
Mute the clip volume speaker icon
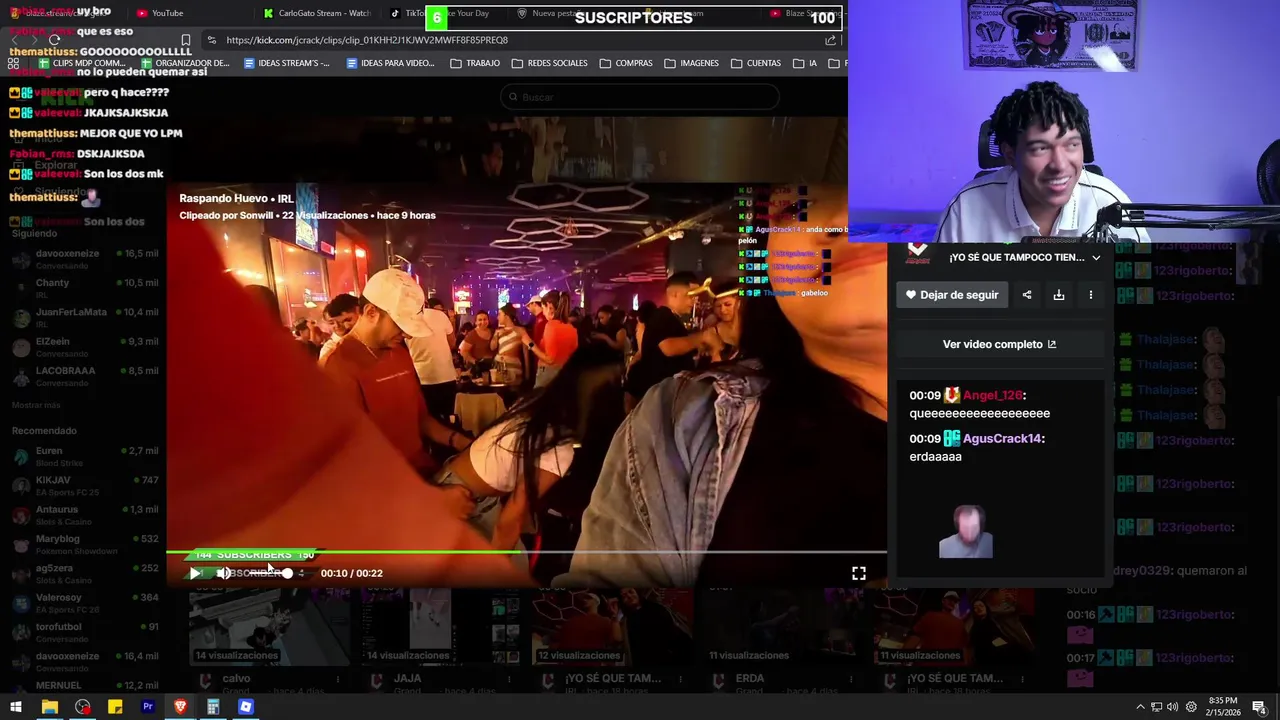point(224,573)
